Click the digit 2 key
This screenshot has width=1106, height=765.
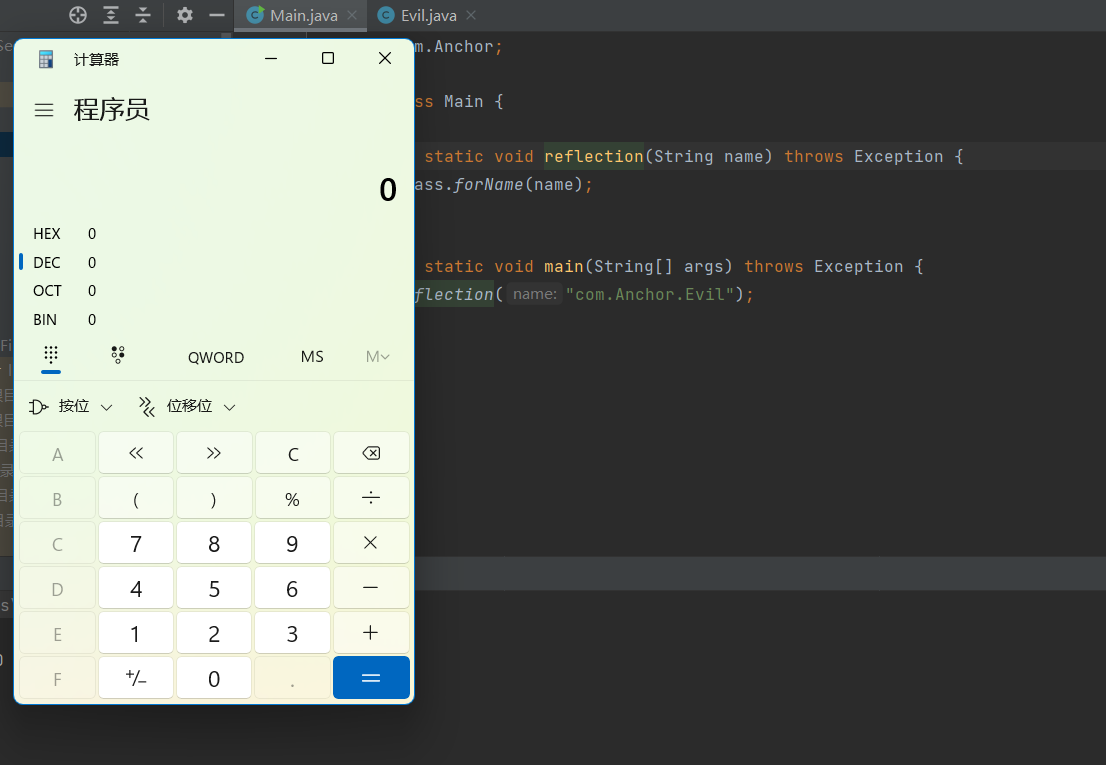click(214, 633)
